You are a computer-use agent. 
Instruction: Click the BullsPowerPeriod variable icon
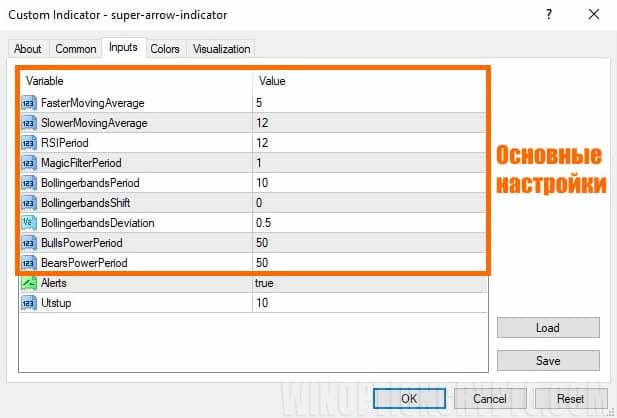tap(29, 243)
